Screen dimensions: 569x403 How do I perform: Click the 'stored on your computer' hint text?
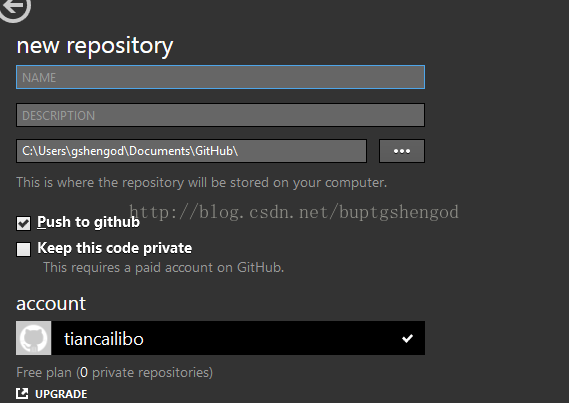pos(201,182)
